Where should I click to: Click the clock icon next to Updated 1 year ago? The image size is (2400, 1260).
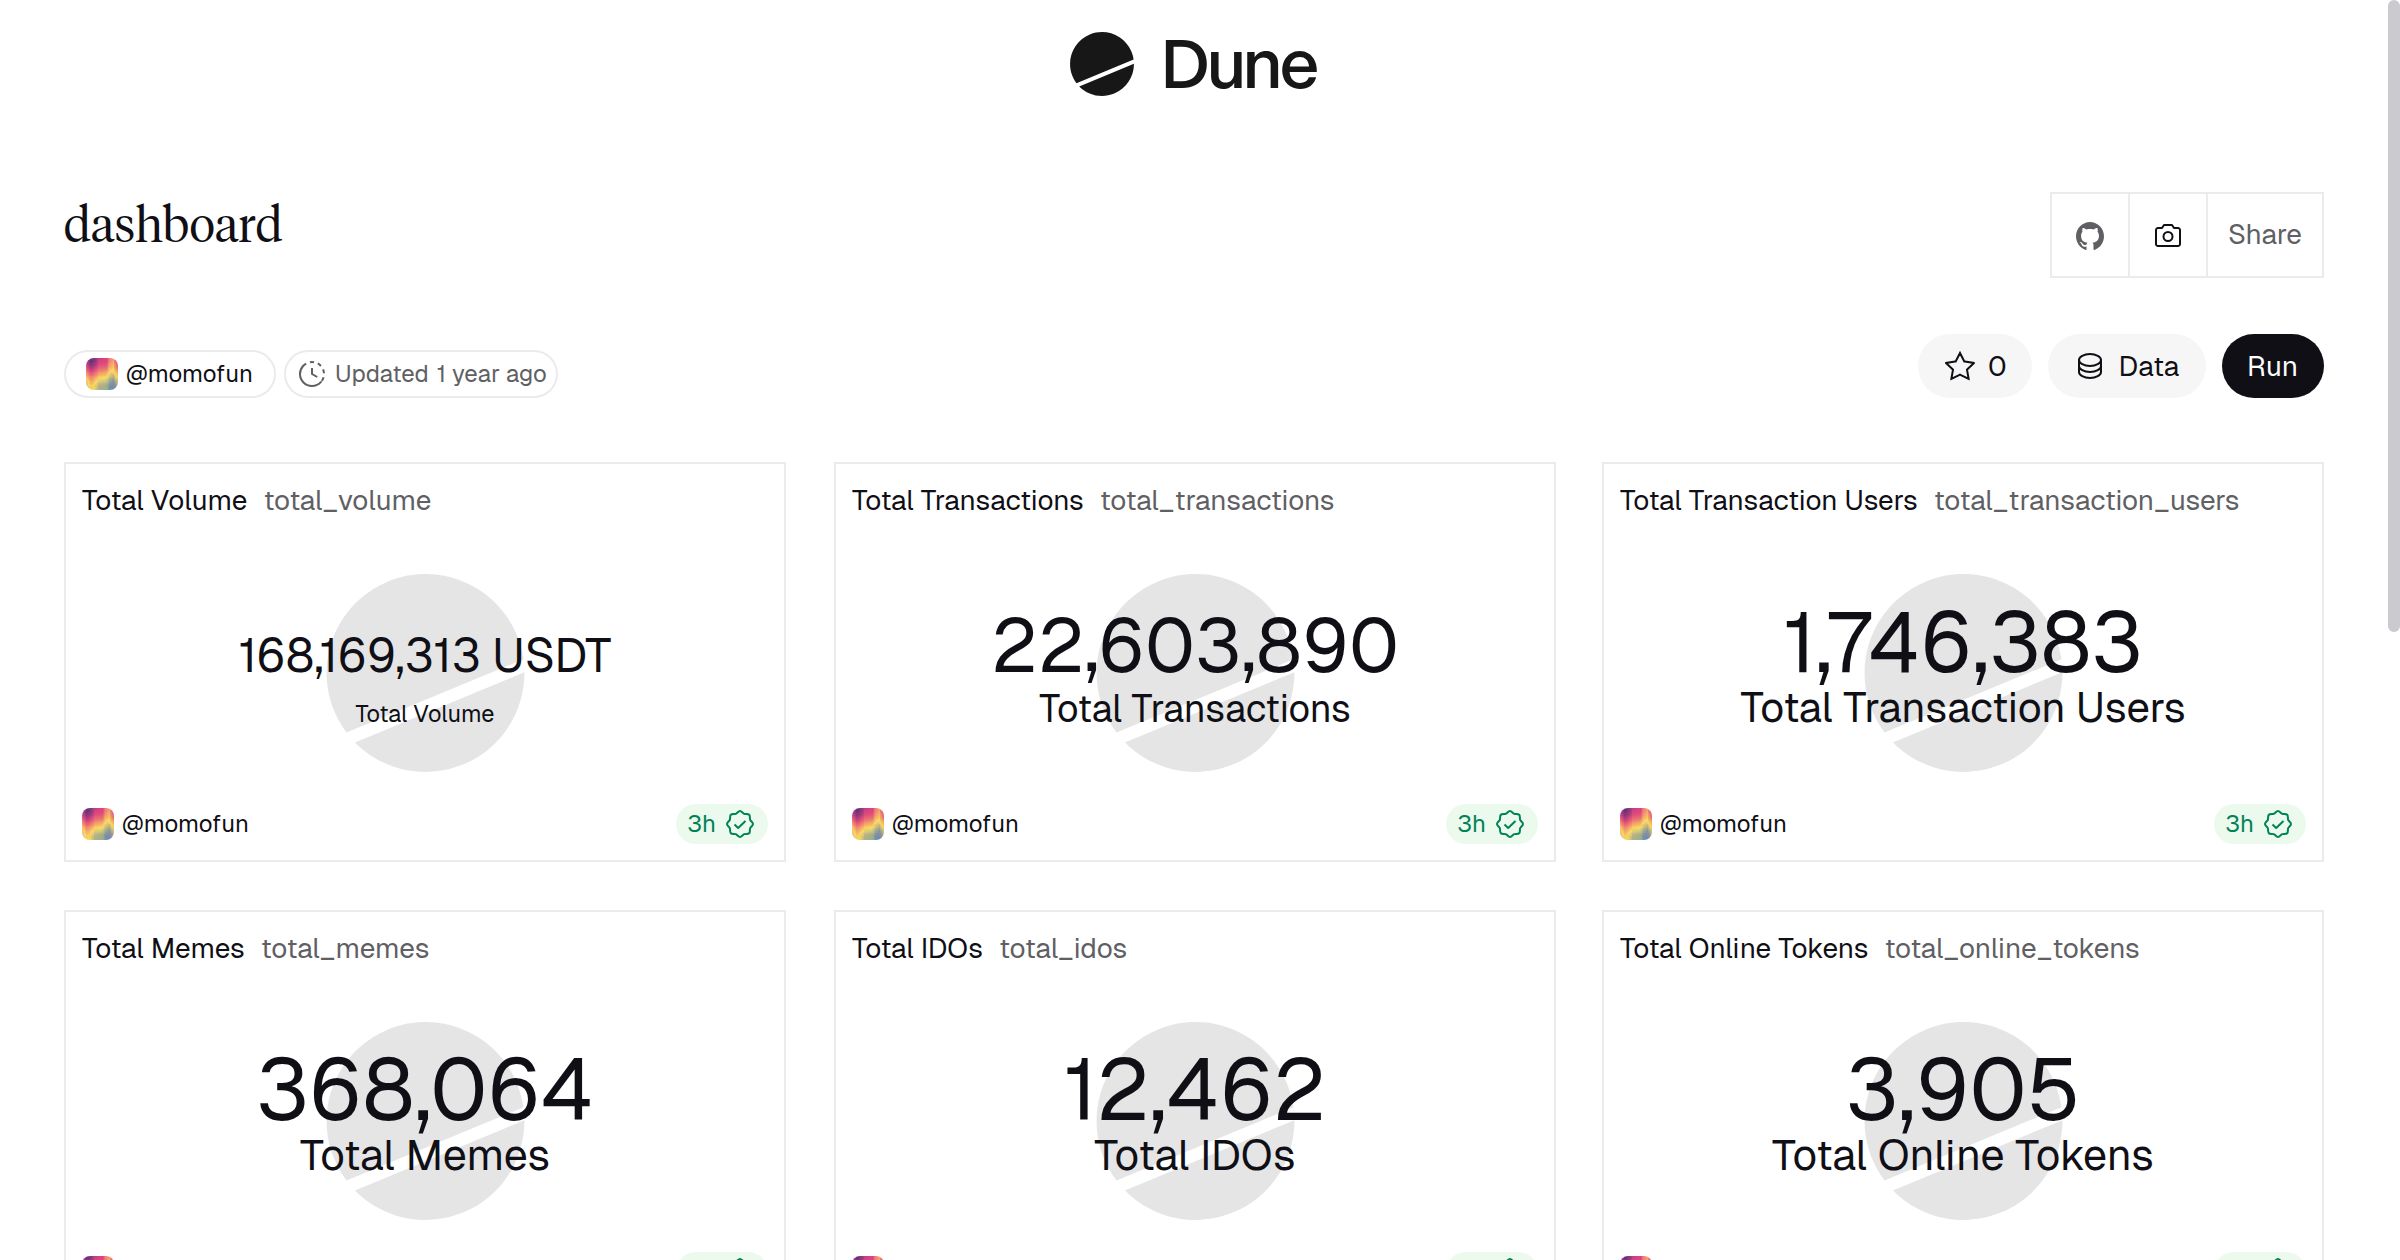pyautogui.click(x=313, y=373)
